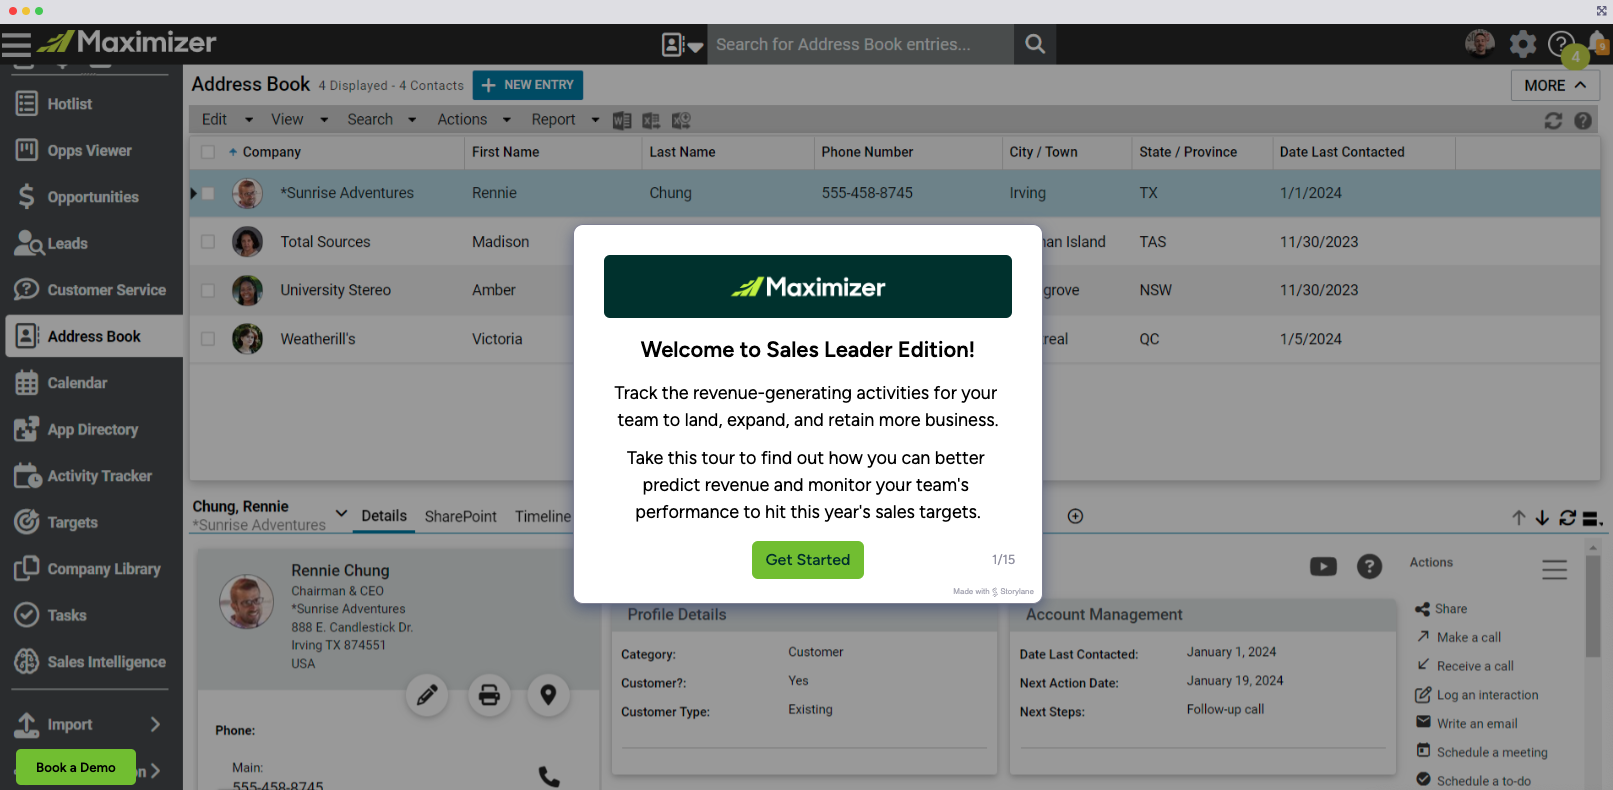The image size is (1613, 790).
Task: Click the user profile avatar
Action: pyautogui.click(x=1480, y=43)
